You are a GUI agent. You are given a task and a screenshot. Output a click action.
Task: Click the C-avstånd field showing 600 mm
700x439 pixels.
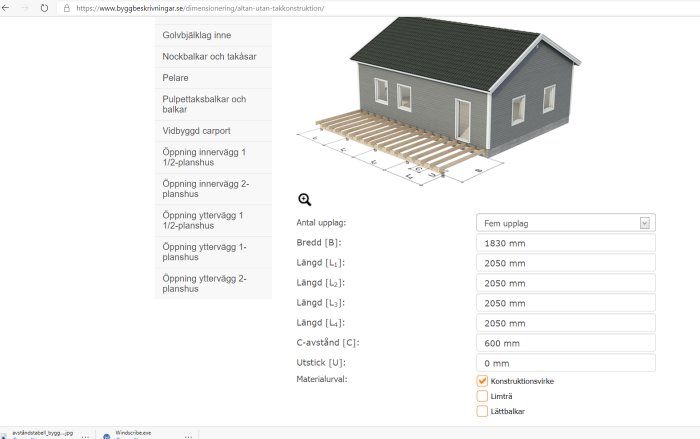pyautogui.click(x=566, y=343)
